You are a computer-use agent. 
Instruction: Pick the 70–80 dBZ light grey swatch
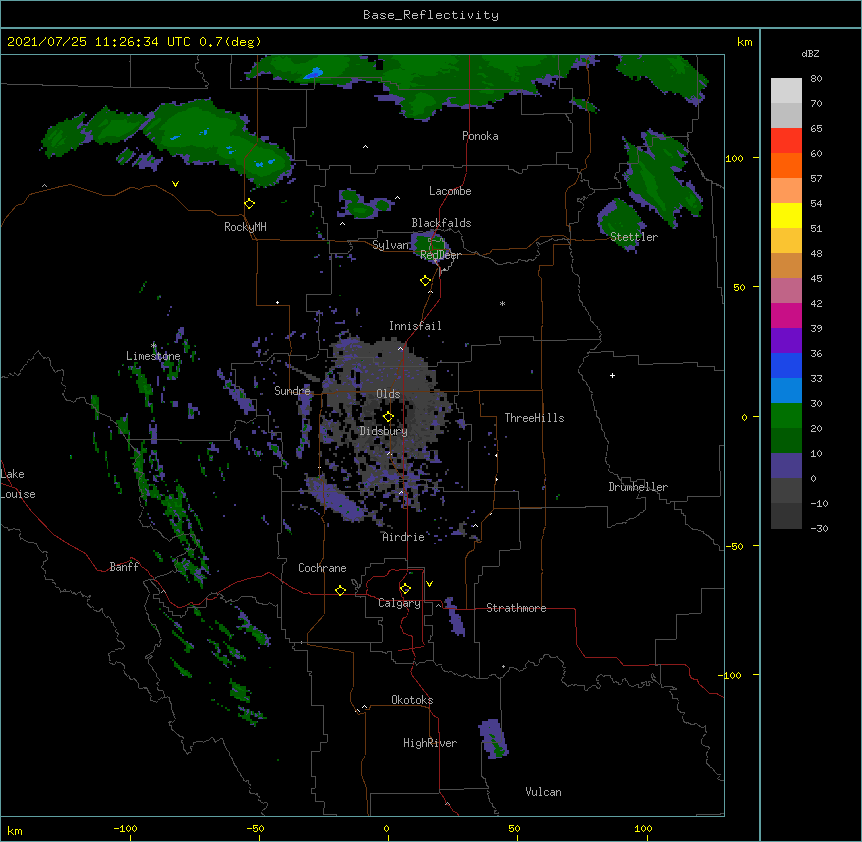click(786, 91)
